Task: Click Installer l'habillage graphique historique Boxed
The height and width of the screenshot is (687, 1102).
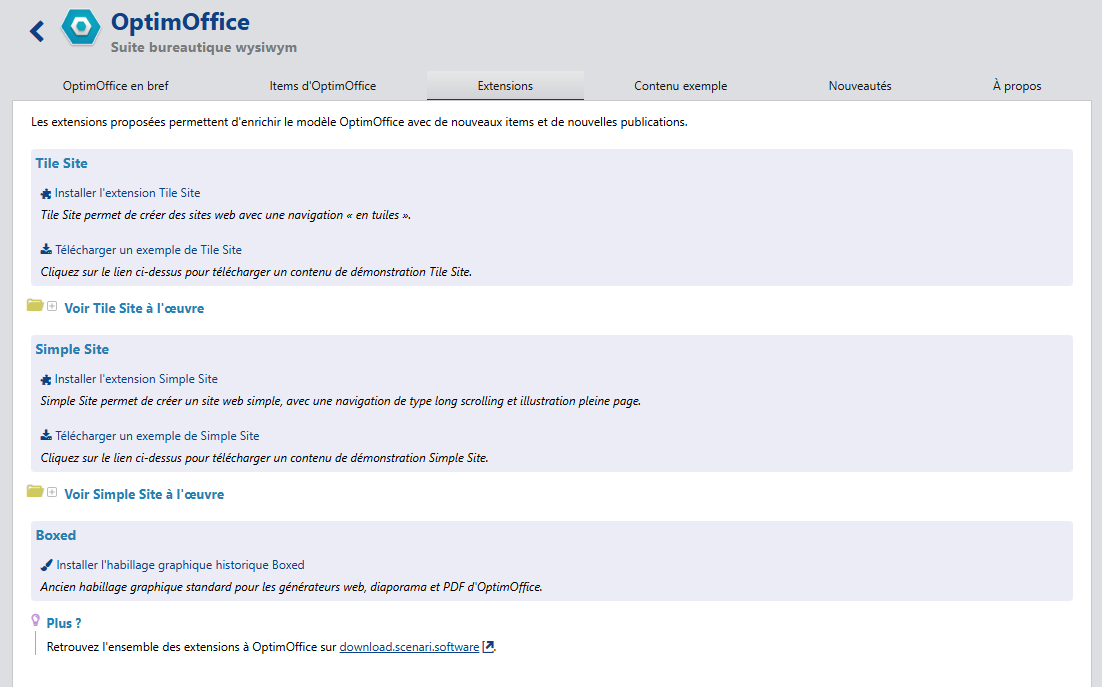Action: pos(180,565)
